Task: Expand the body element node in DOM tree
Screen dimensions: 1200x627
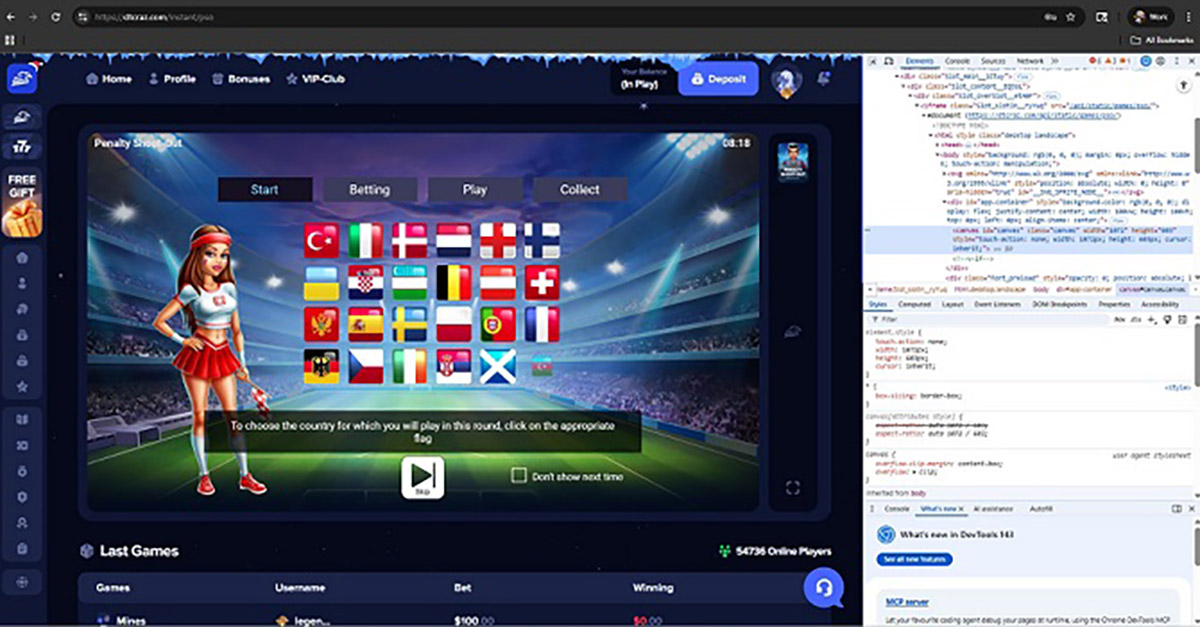Action: (x=938, y=155)
